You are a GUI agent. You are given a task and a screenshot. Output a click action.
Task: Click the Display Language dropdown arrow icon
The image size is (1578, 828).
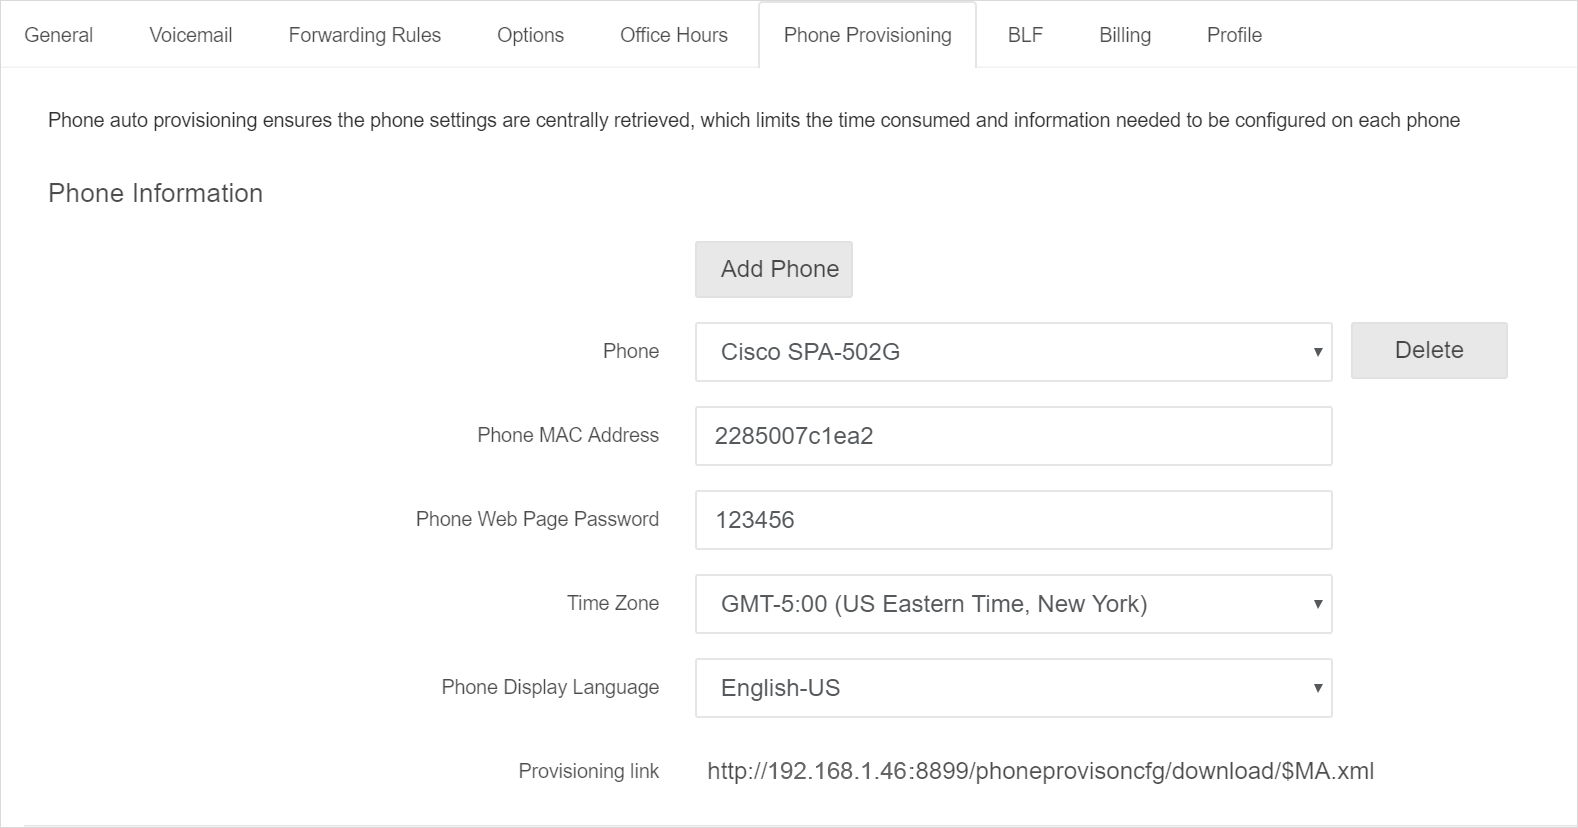1317,688
